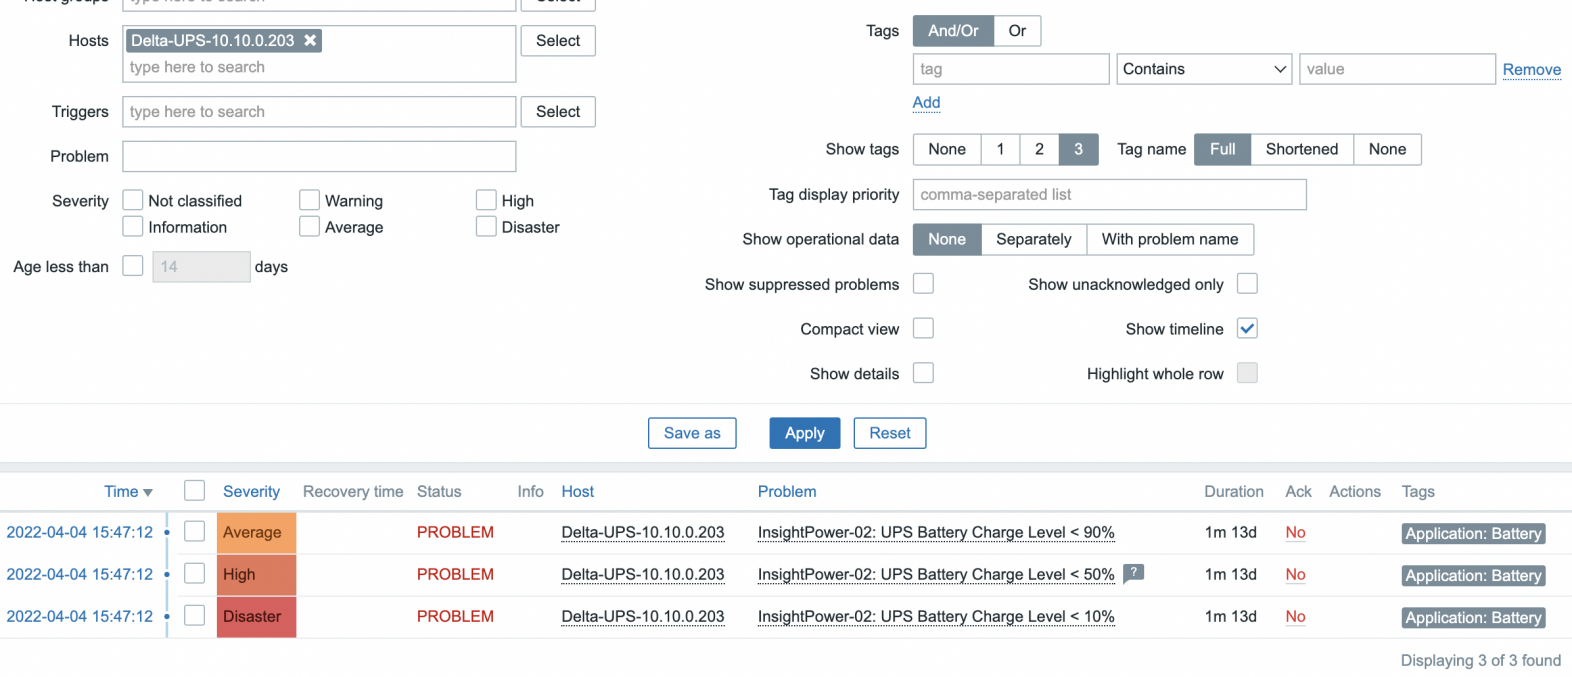Screen dimensions: 1572x677
Task: Click timeline dot for the Average problem row
Action: pyautogui.click(x=167, y=532)
